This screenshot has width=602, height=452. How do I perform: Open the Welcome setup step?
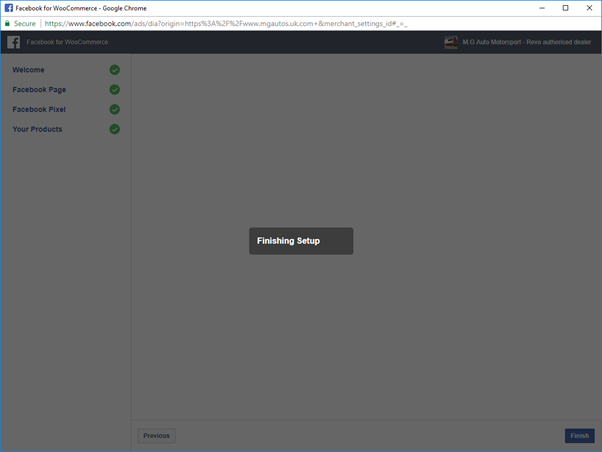28,70
